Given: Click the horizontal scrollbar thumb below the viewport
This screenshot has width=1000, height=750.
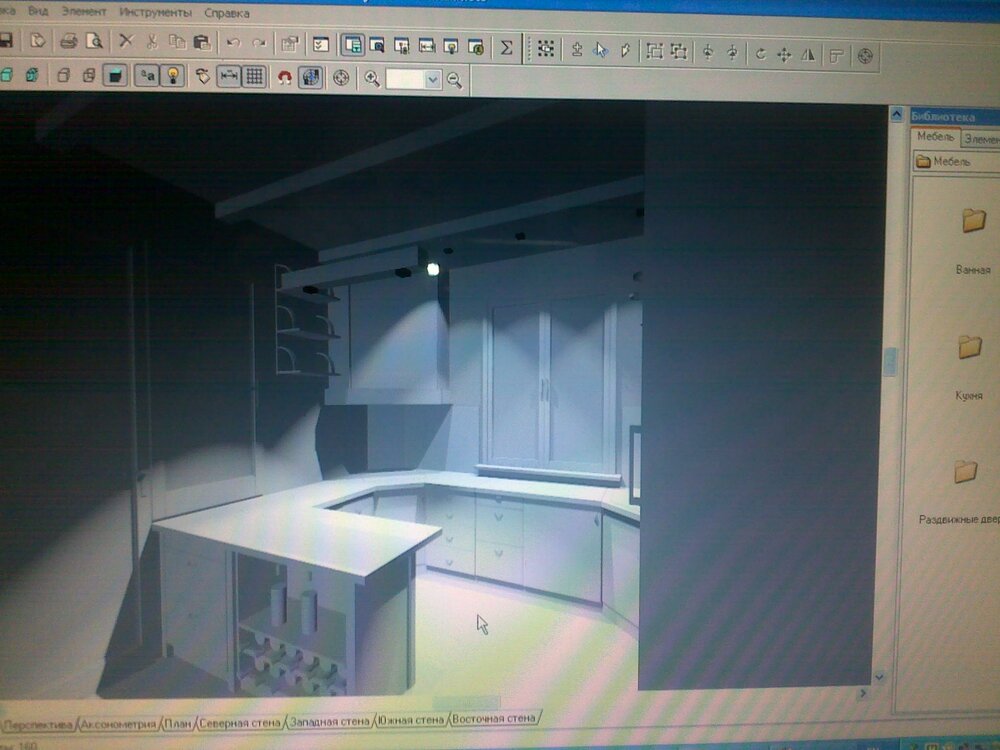Looking at the screenshot, I should [x=466, y=703].
